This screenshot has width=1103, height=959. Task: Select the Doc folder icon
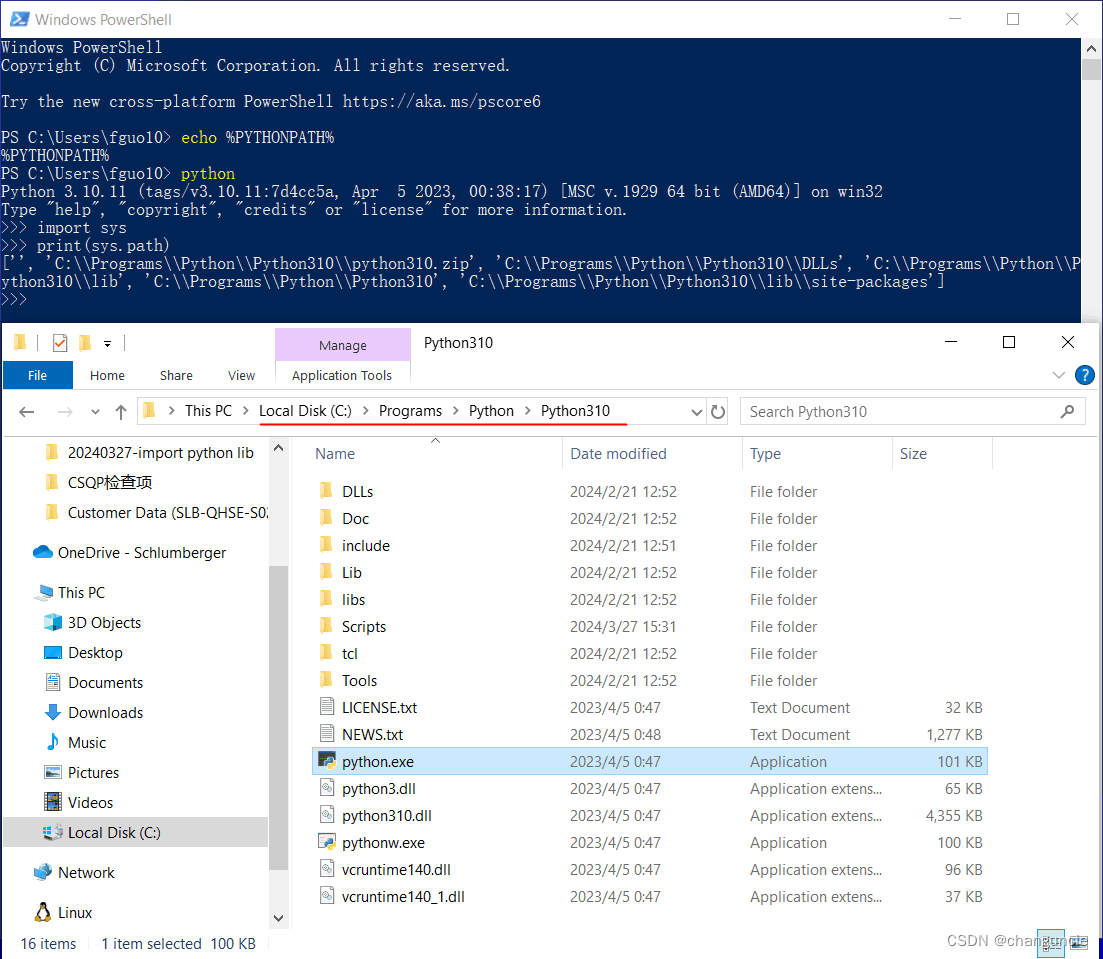(326, 518)
